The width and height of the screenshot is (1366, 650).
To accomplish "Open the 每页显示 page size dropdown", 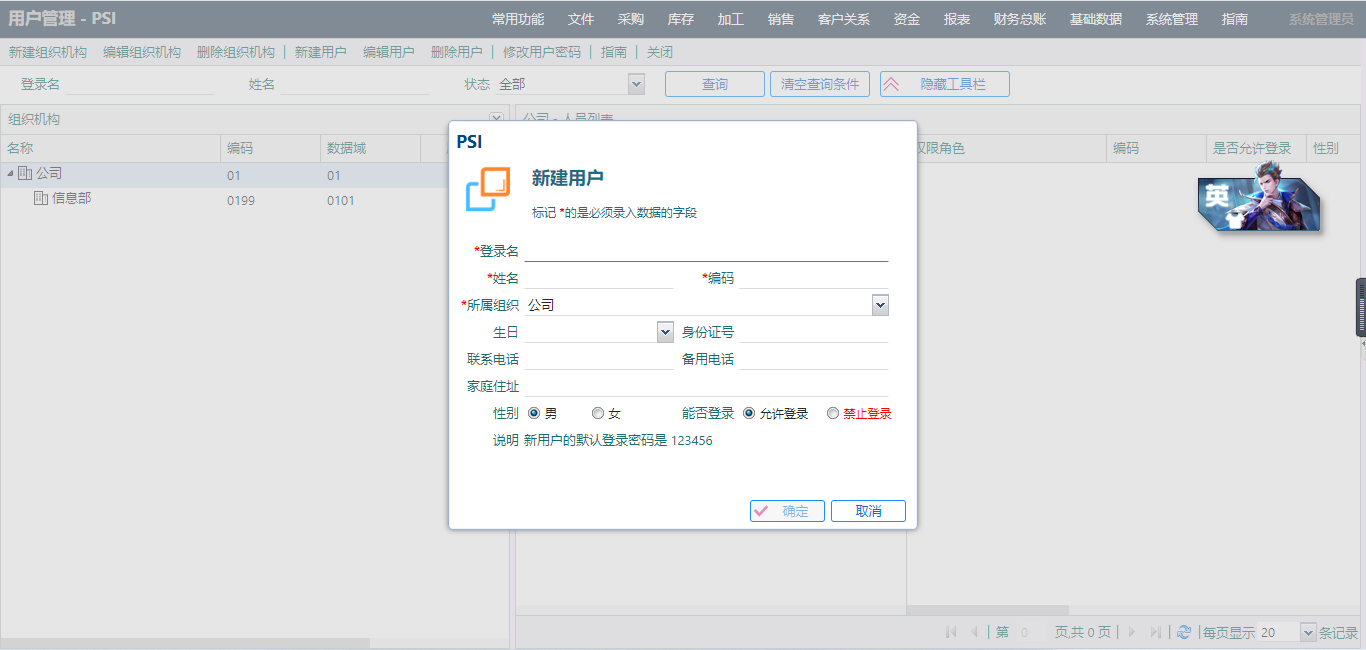I will pyautogui.click(x=1309, y=632).
